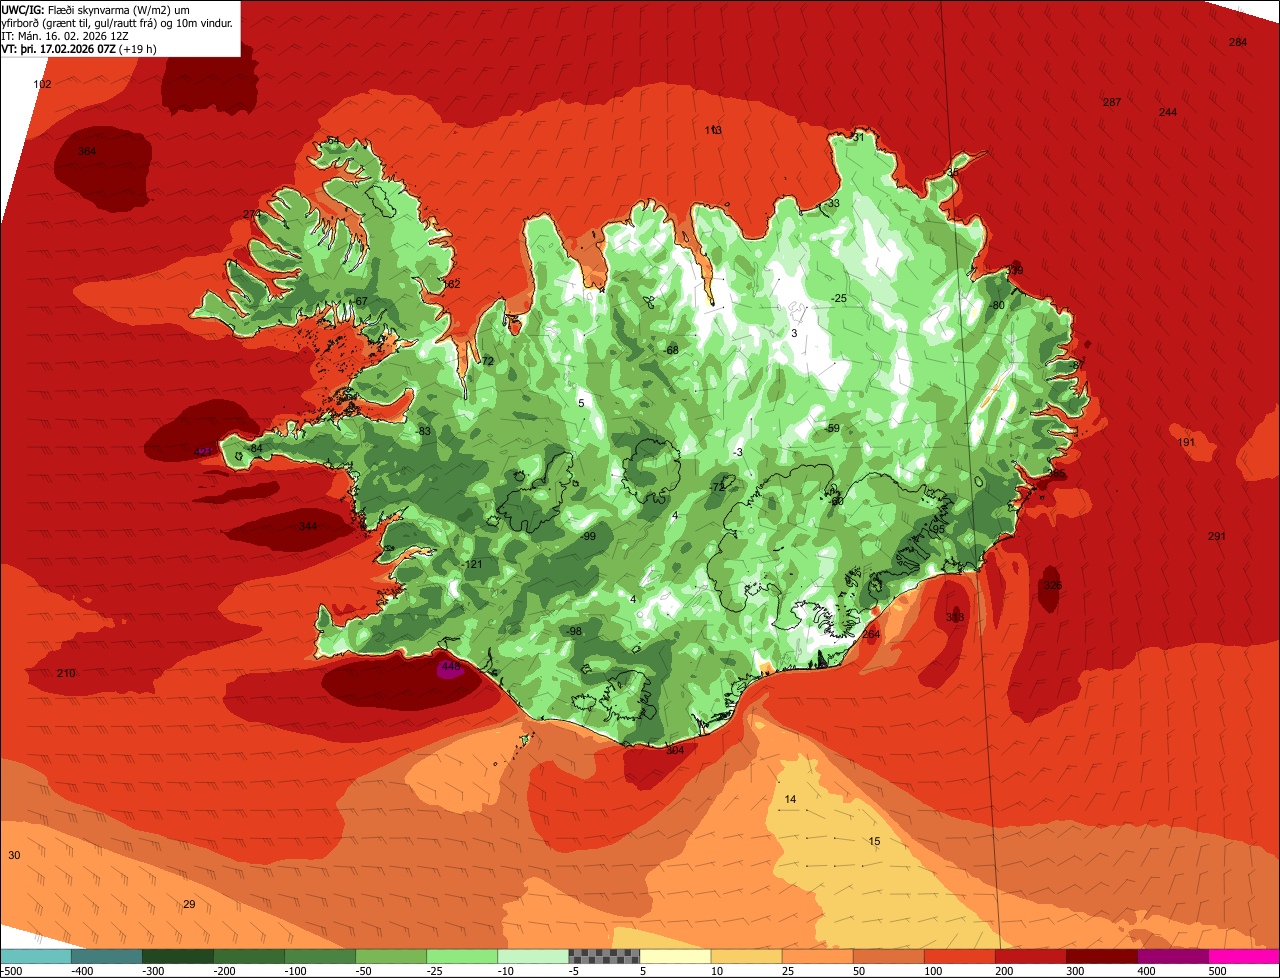The width and height of the screenshot is (1280, 978).
Task: Click the purple 400 to 500 legend swatch
Action: click(x=1173, y=956)
